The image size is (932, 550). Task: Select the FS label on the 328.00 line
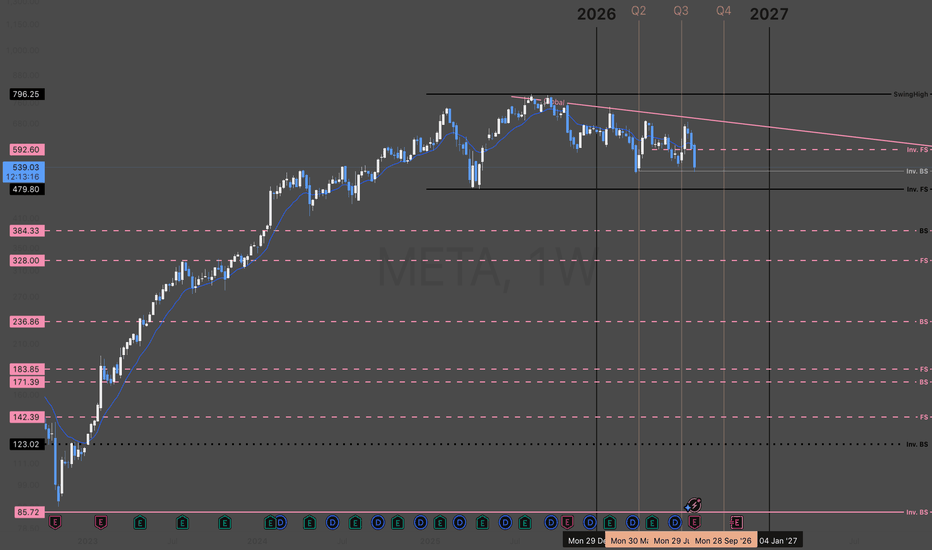click(x=924, y=260)
